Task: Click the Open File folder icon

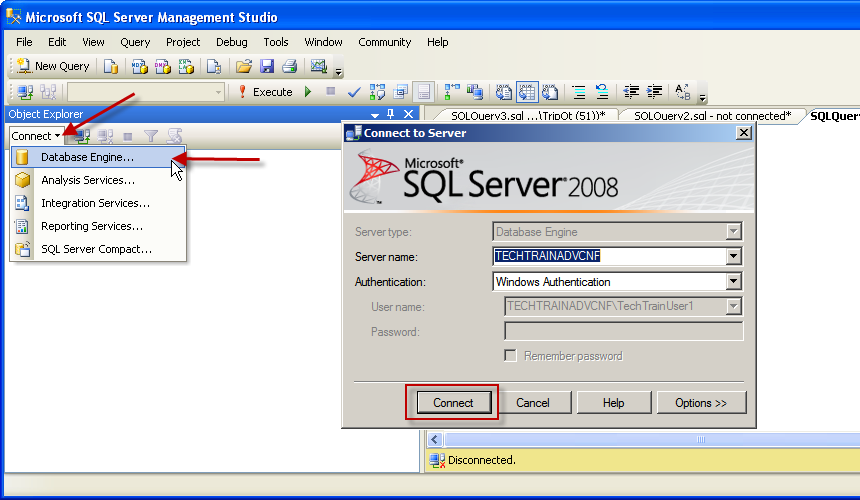Action: [x=244, y=66]
